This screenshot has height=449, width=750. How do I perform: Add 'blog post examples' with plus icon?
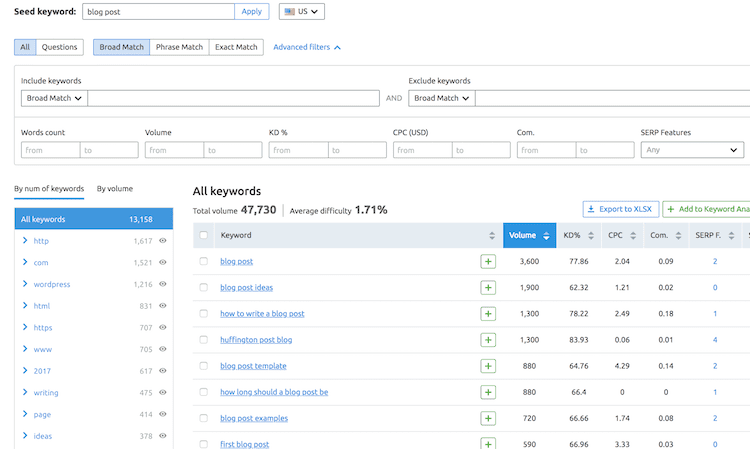(488, 418)
